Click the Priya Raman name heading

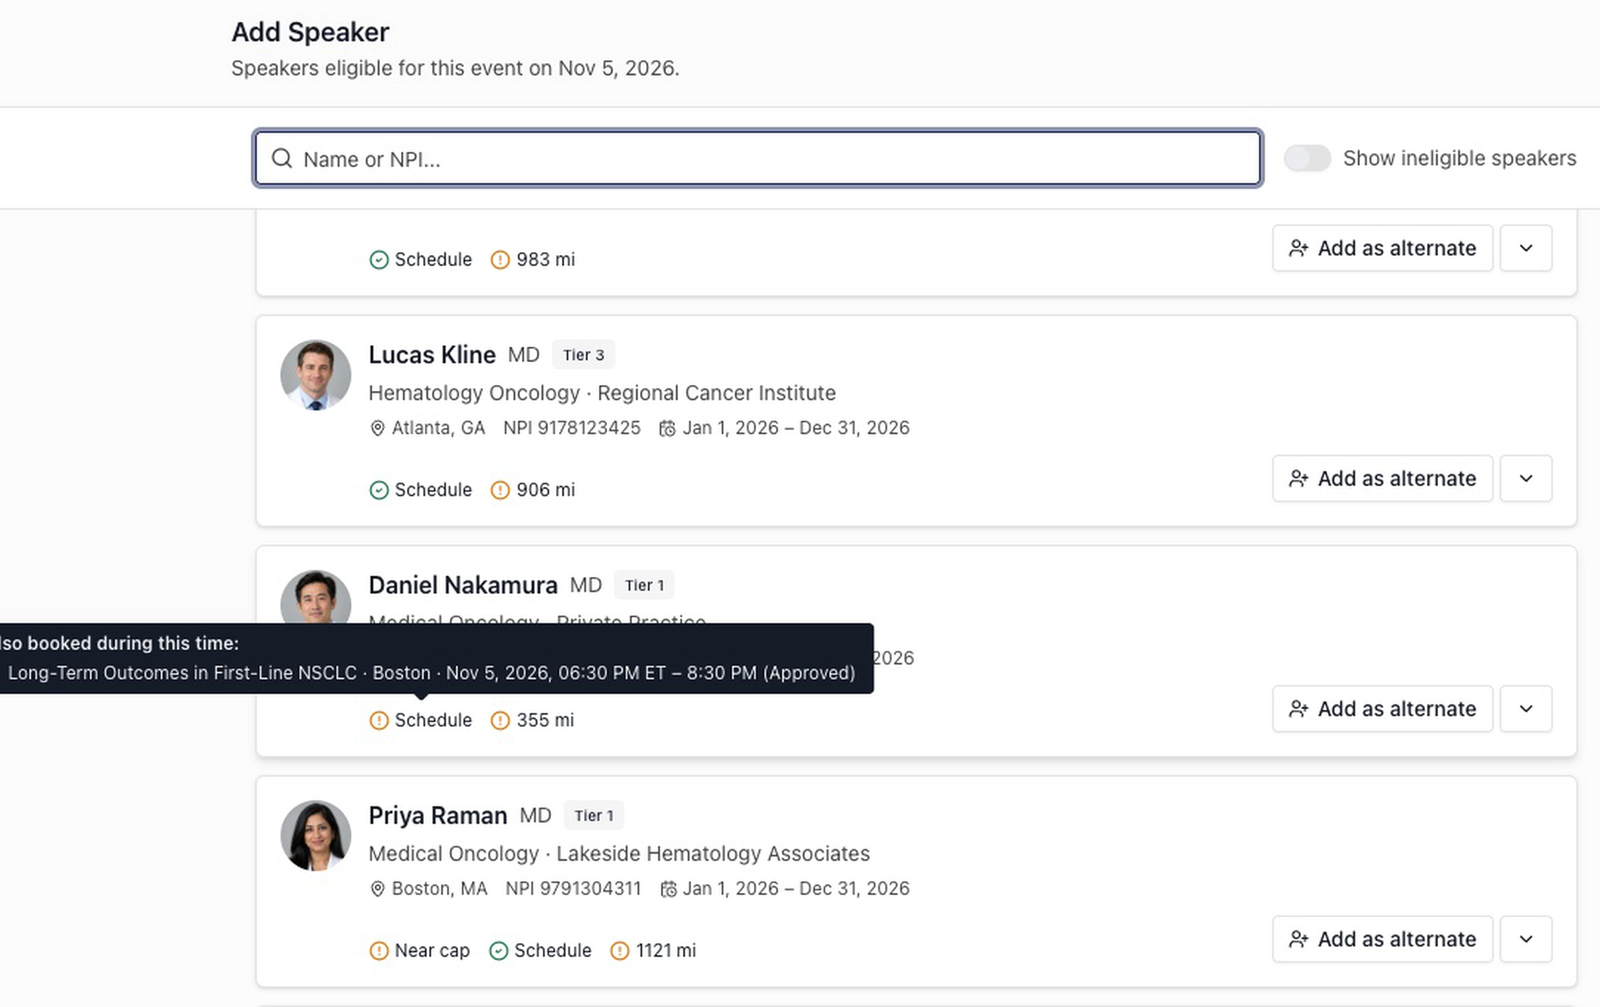point(438,816)
